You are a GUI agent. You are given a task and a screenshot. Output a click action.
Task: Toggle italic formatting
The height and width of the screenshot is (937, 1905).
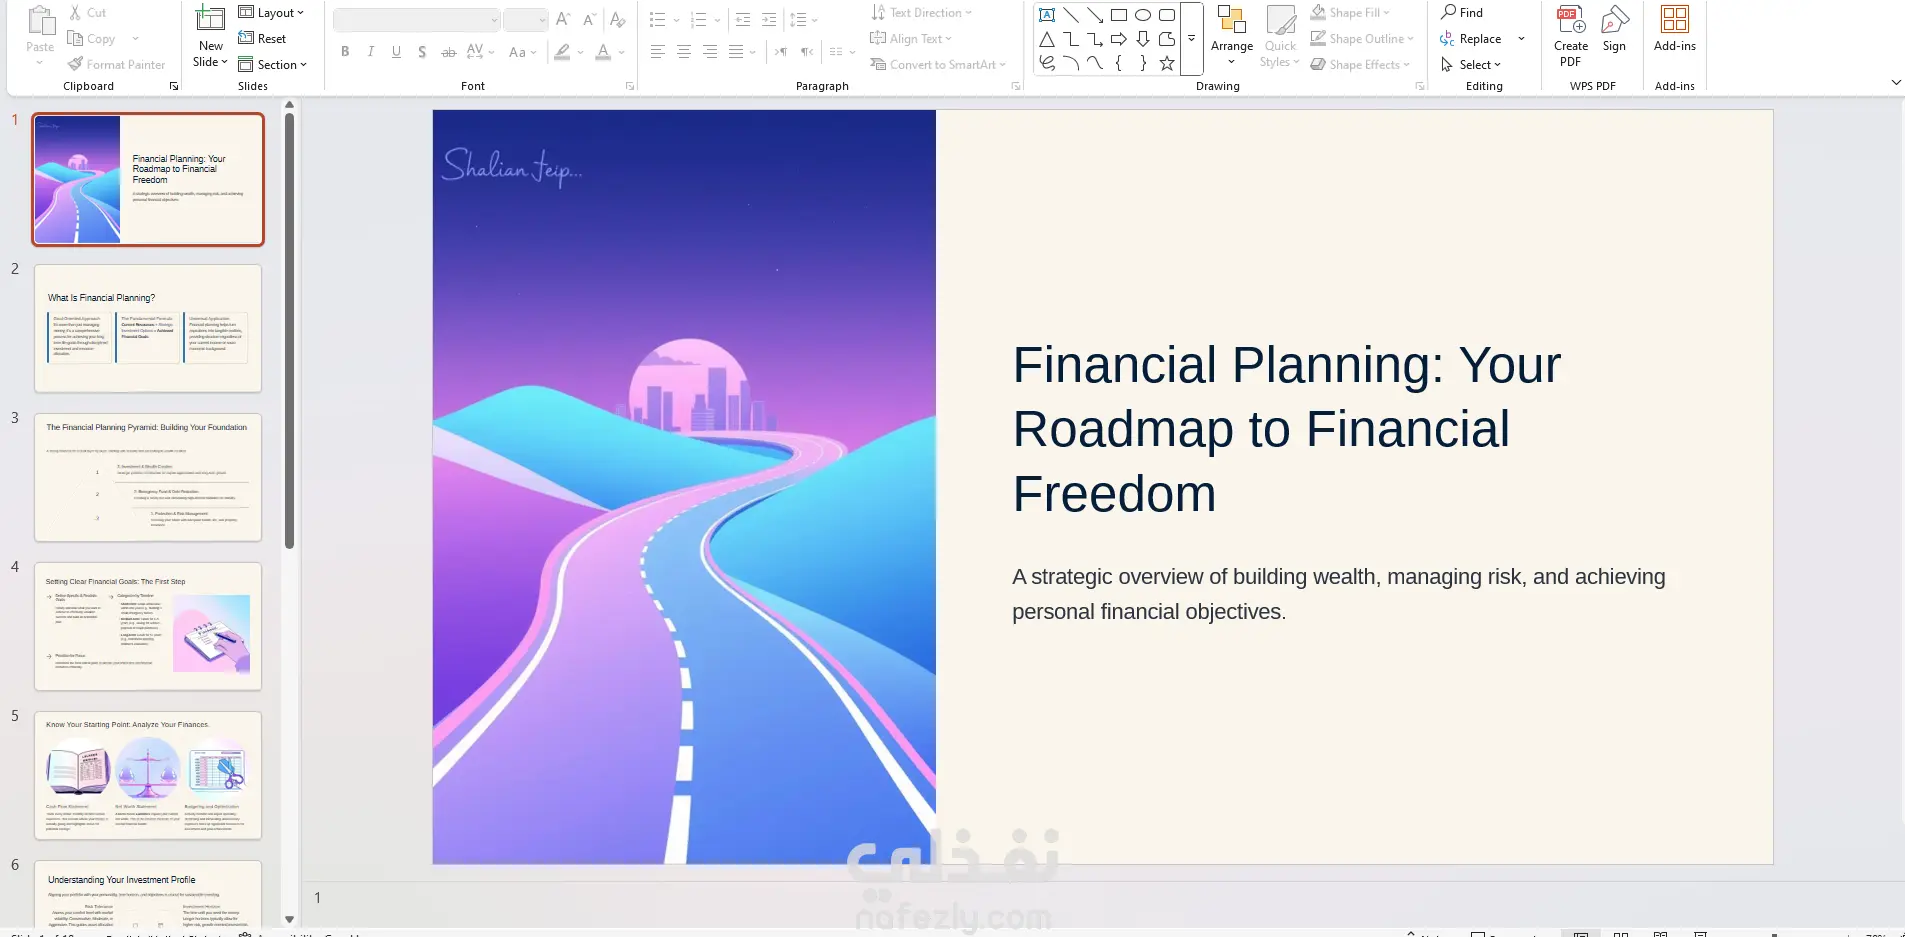click(x=371, y=52)
